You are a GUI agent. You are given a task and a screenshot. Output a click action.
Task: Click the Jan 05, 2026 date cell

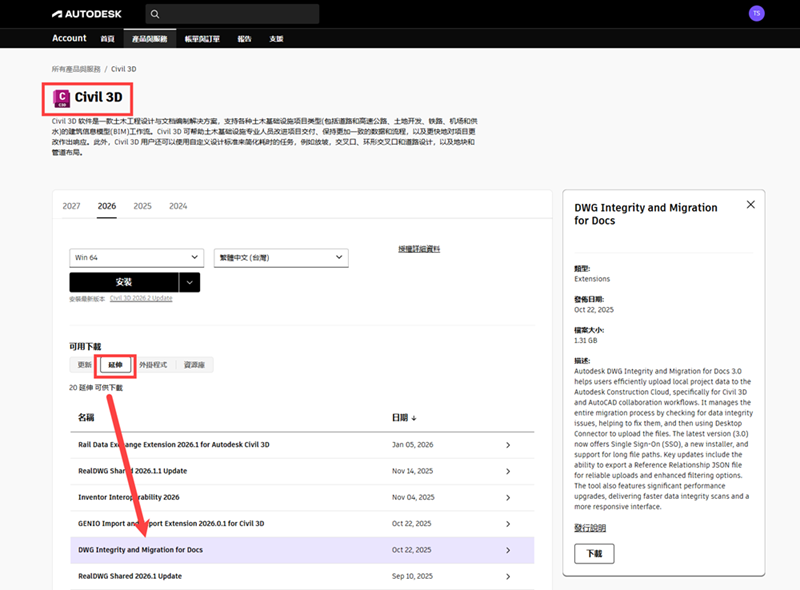pyautogui.click(x=412, y=445)
